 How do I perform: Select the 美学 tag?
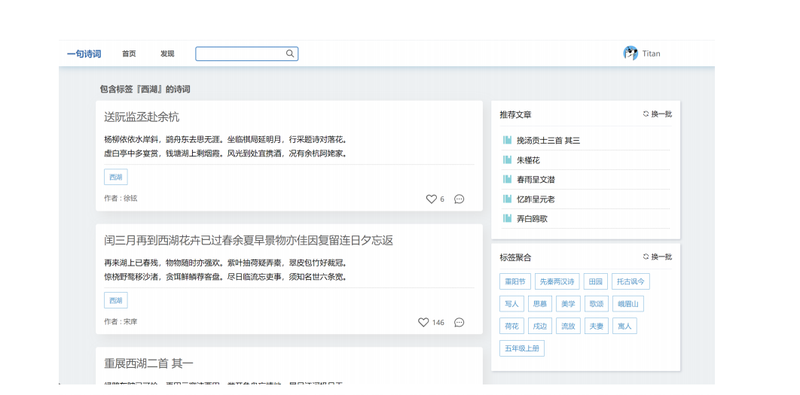[568, 304]
